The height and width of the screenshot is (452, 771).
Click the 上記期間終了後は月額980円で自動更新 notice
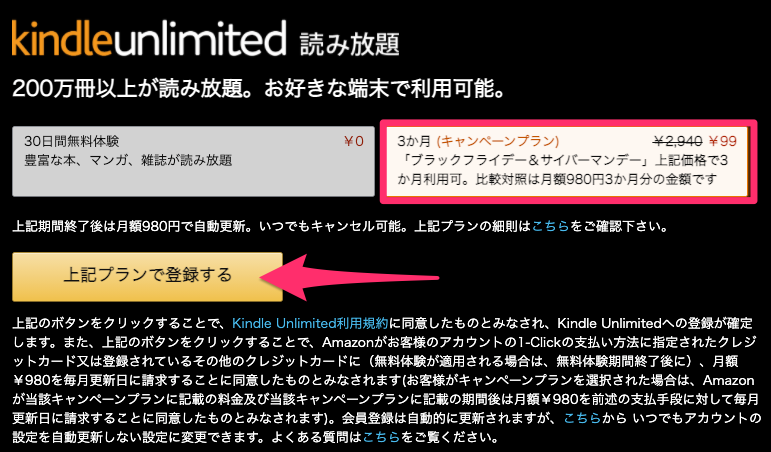(340, 227)
